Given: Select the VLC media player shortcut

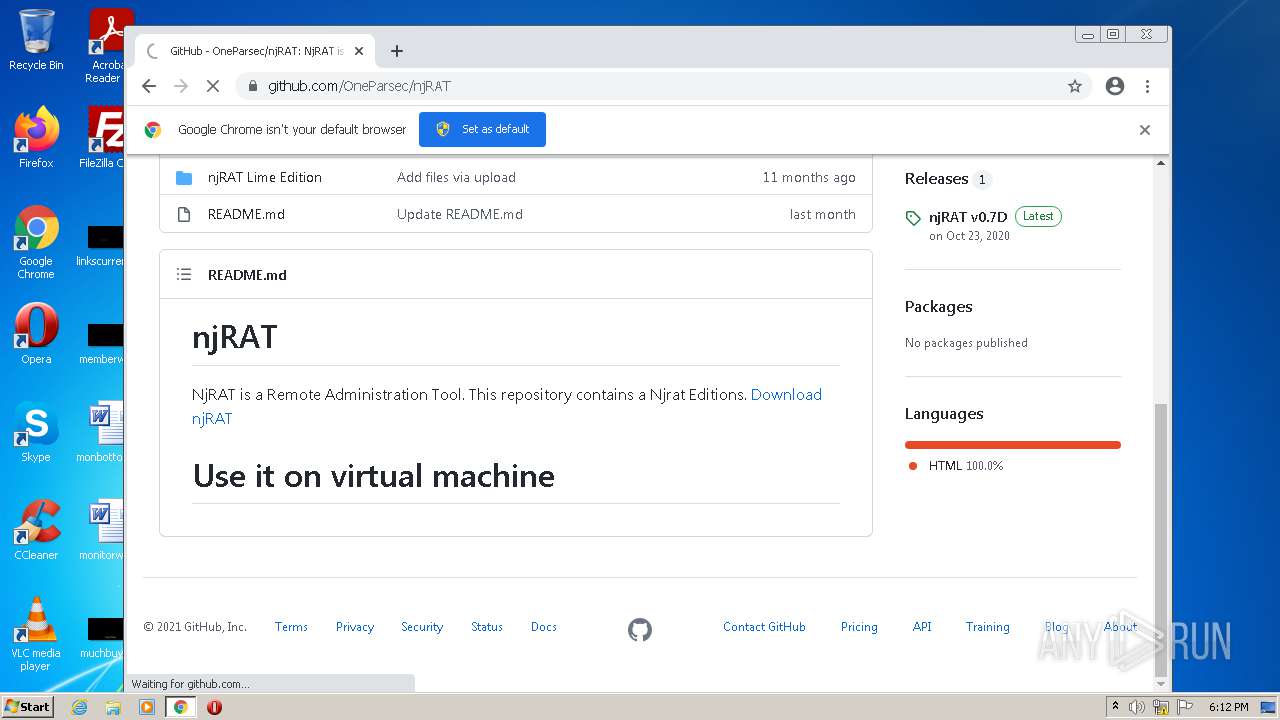Looking at the screenshot, I should (x=36, y=634).
